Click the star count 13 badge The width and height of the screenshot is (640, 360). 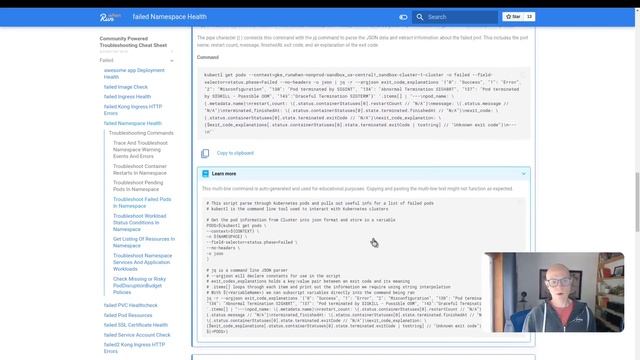pyautogui.click(x=529, y=17)
